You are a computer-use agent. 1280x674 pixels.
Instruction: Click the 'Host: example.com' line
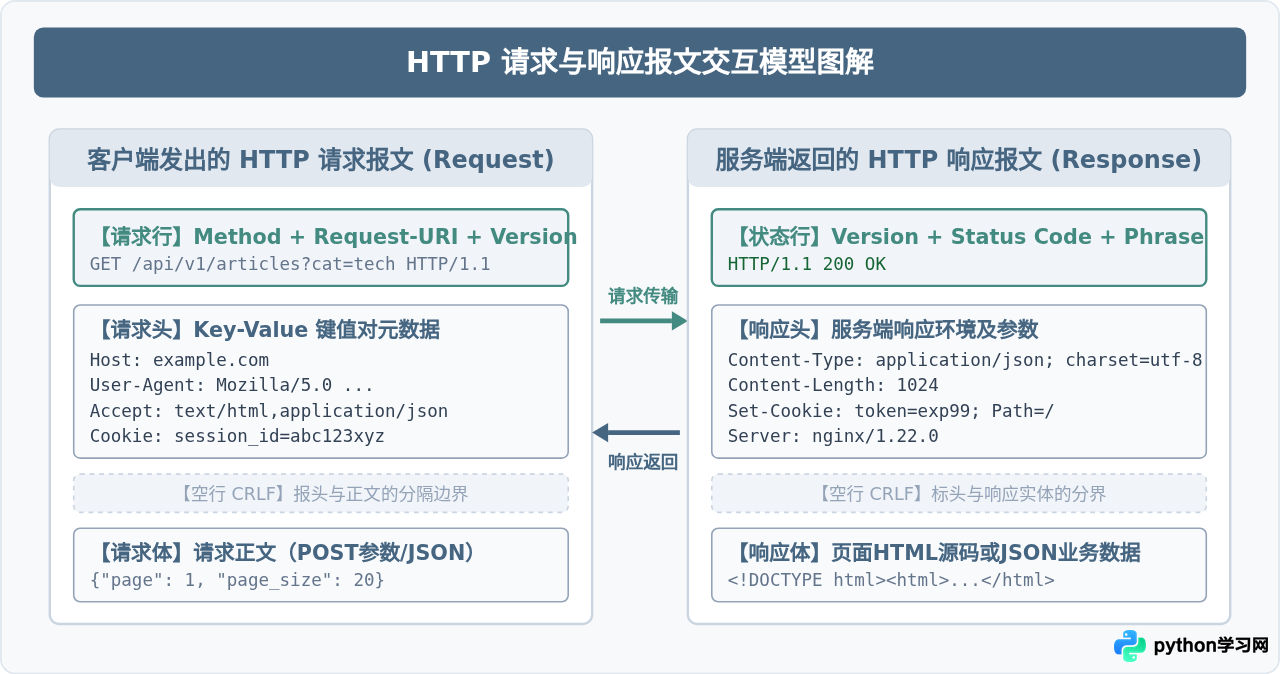[179, 360]
